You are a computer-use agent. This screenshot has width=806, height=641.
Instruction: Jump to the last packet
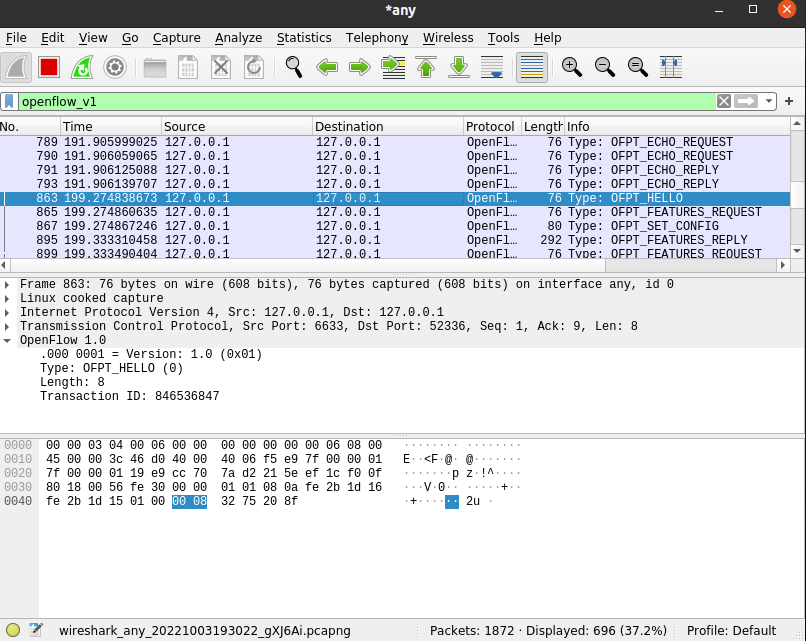pos(459,67)
